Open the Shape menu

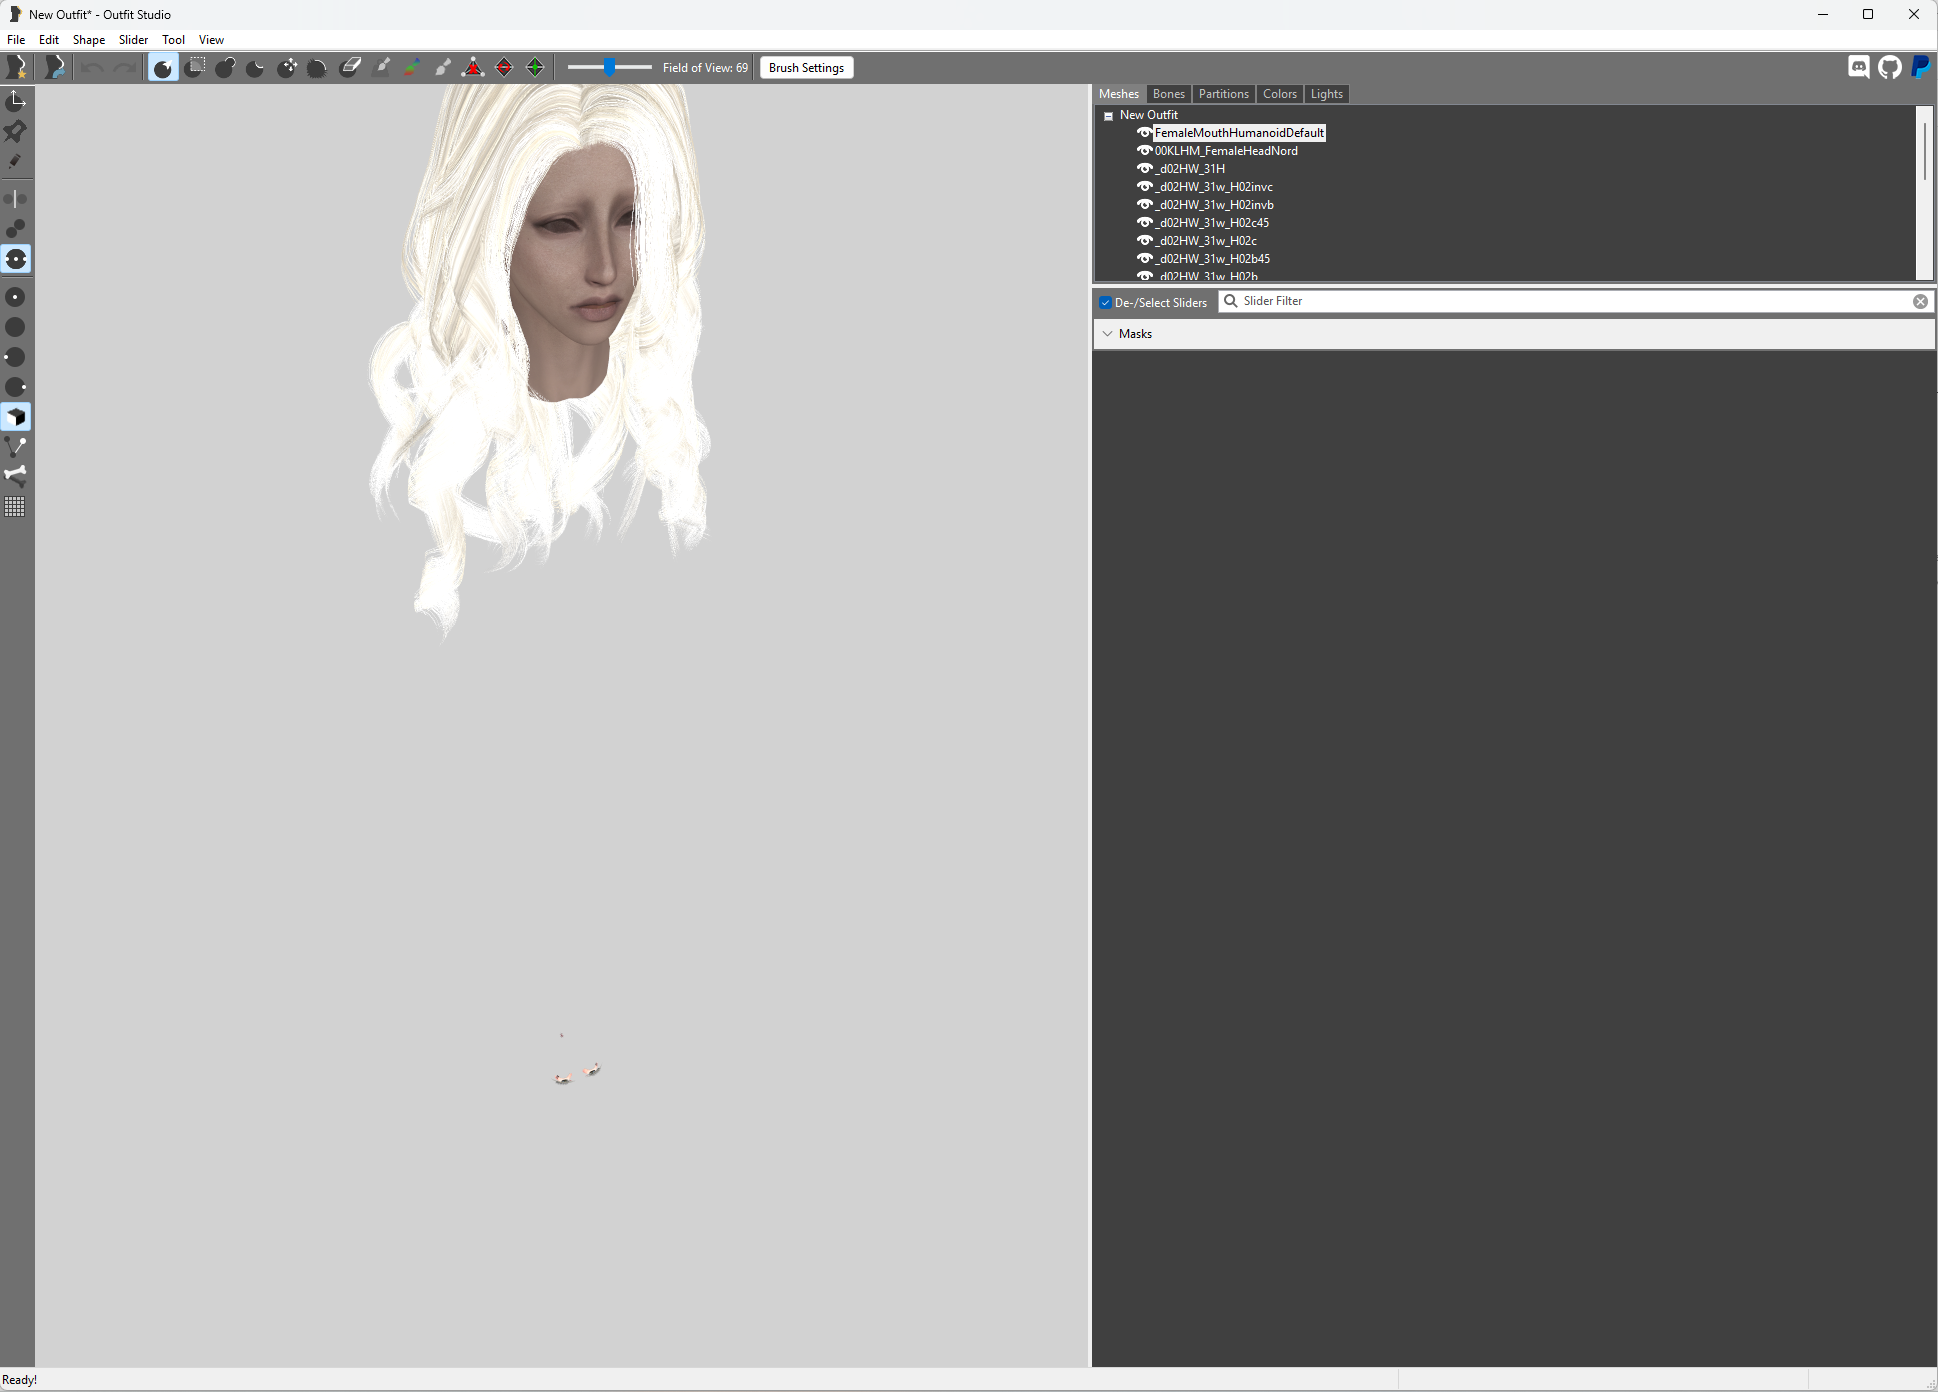[88, 40]
